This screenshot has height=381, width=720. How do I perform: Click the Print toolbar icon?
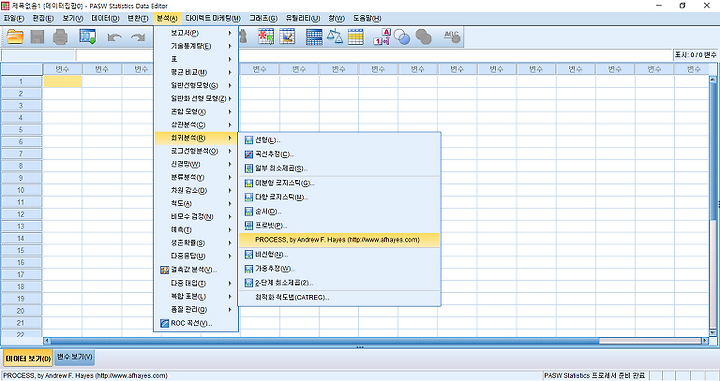(x=61, y=37)
